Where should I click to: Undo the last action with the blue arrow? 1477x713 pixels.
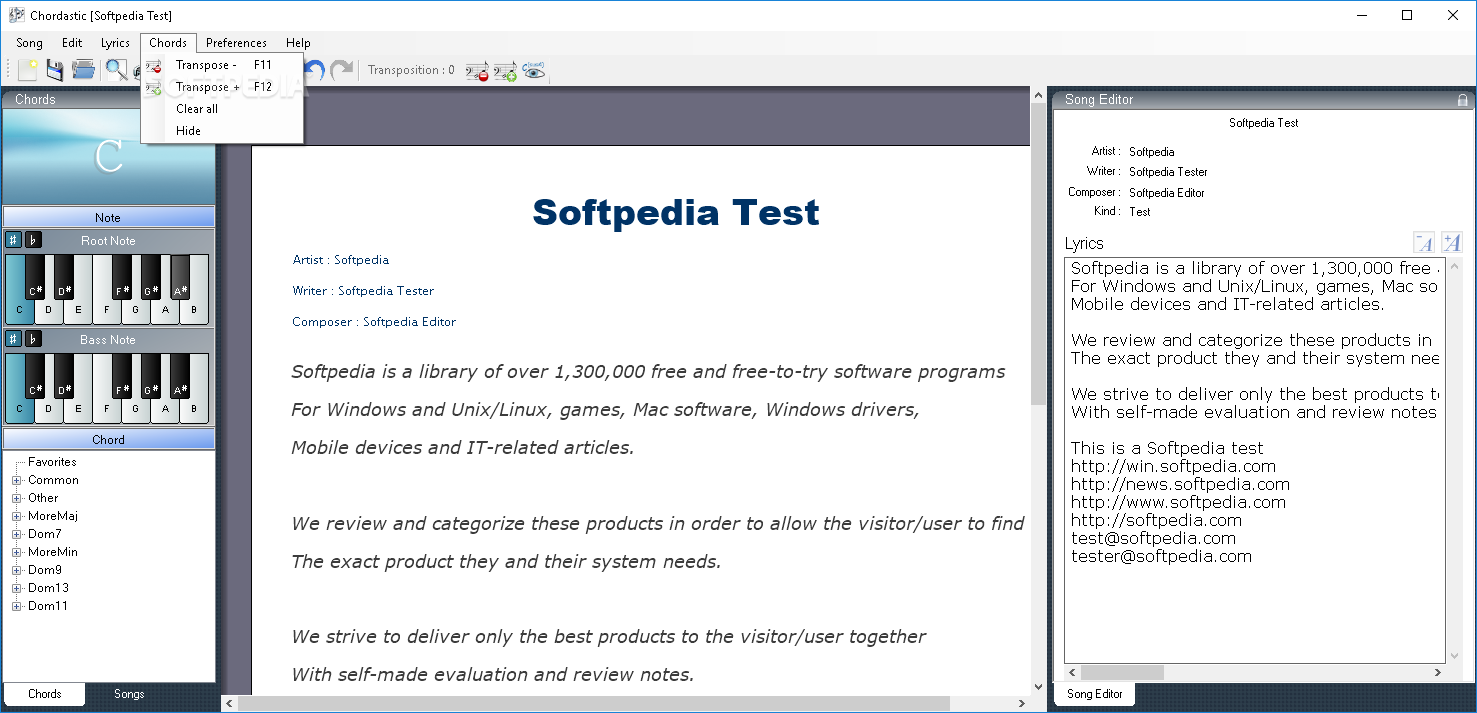(315, 70)
